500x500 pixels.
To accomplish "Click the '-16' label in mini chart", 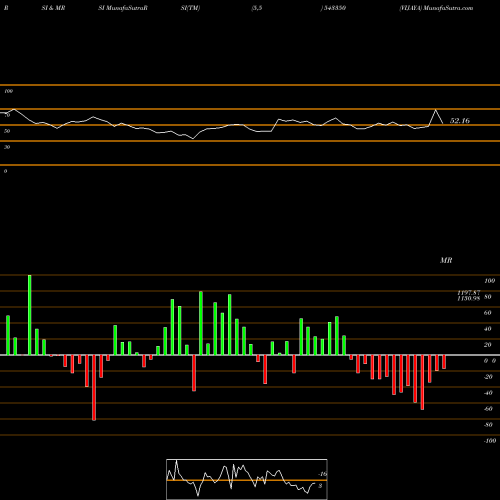I will (x=323, y=474).
